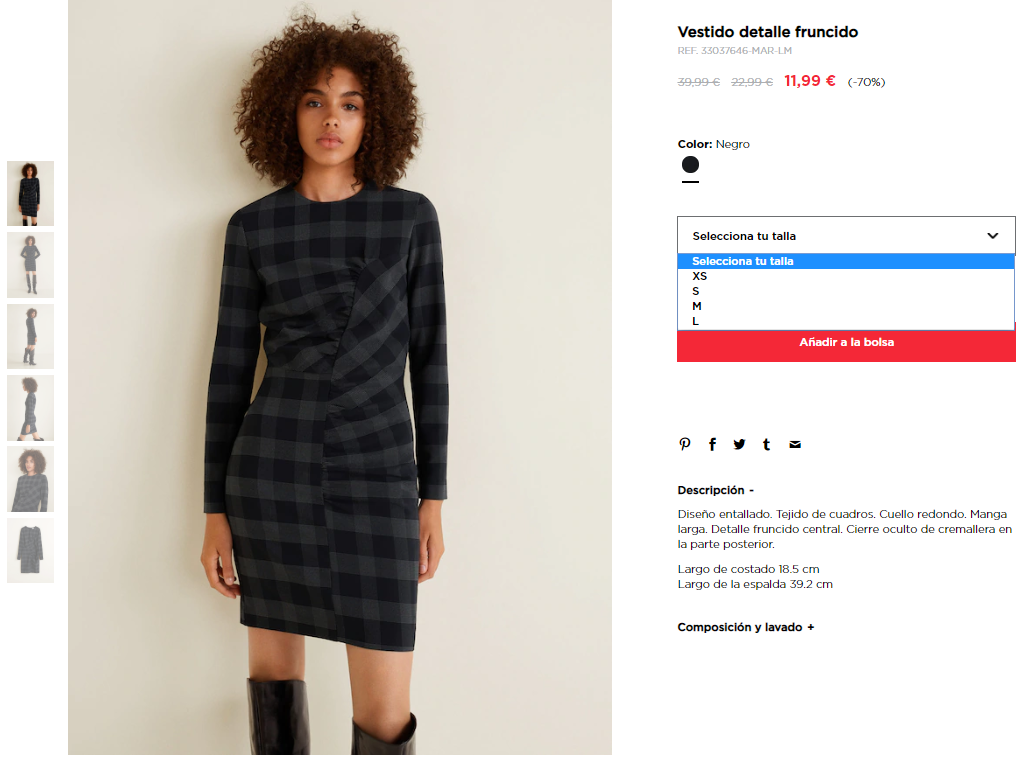The width and height of the screenshot is (1019, 758).
Task: Show the flat dress-only last thumbnail
Action: [x=31, y=551]
